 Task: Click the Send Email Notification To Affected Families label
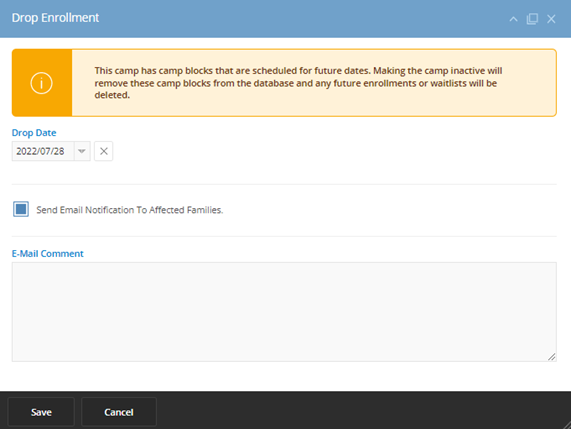(x=130, y=210)
